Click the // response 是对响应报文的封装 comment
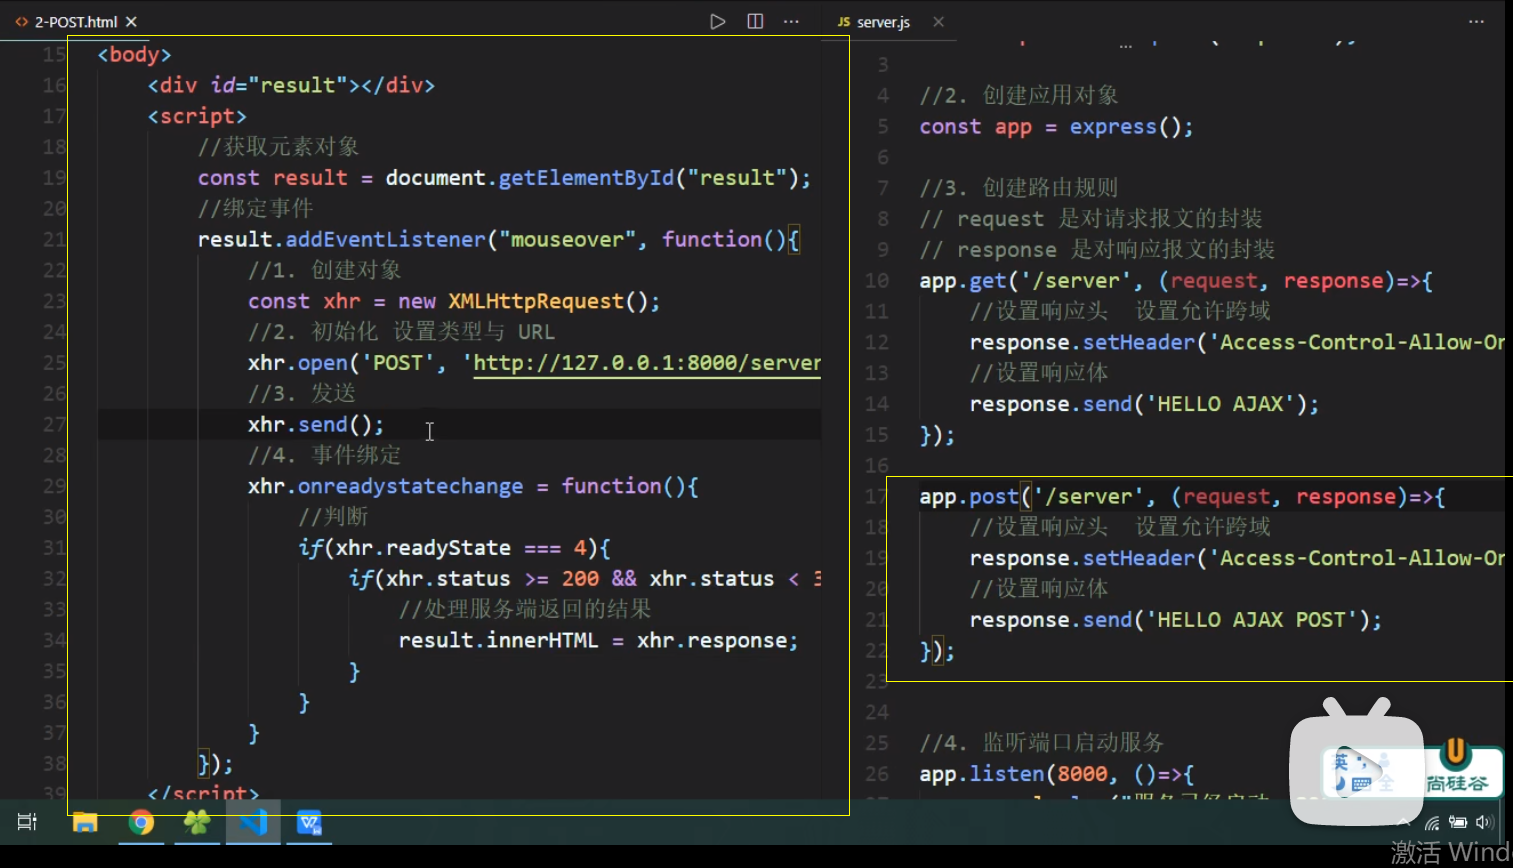 (1097, 250)
